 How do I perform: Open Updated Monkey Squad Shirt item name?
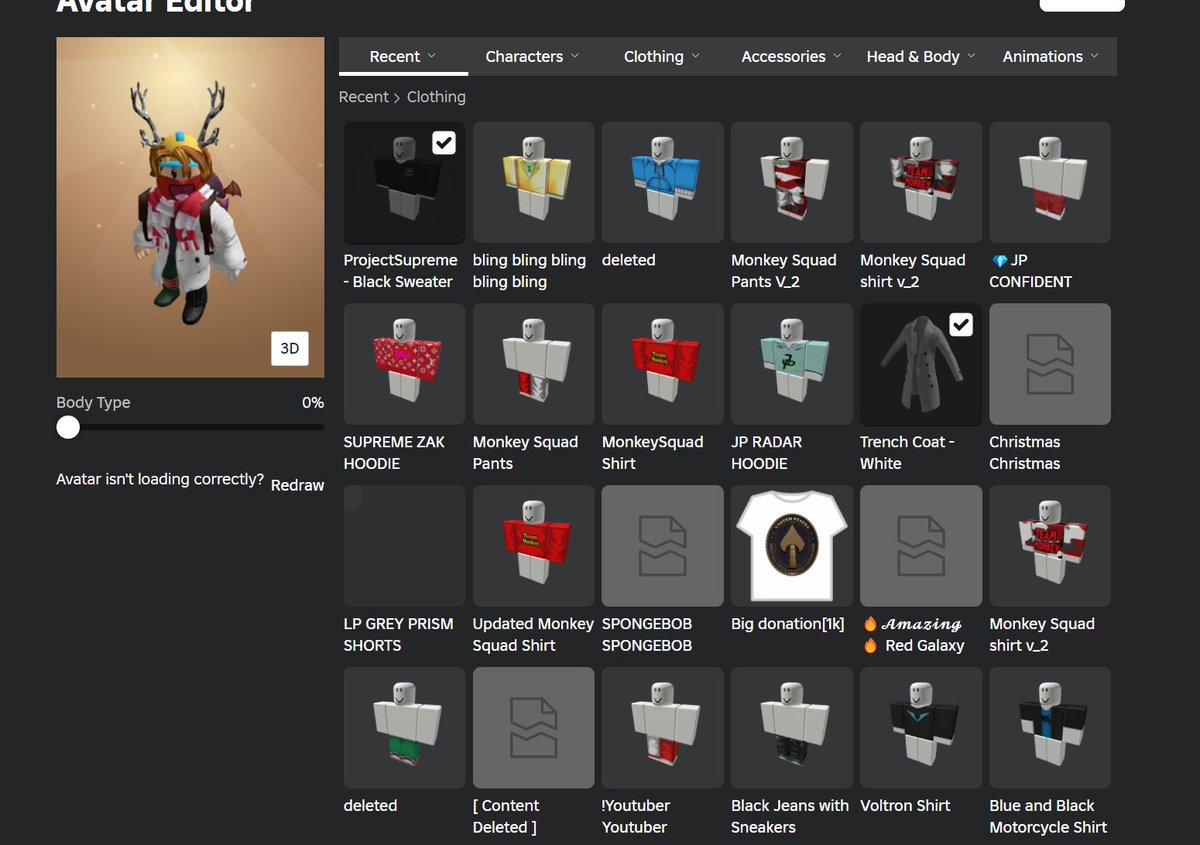coord(533,634)
